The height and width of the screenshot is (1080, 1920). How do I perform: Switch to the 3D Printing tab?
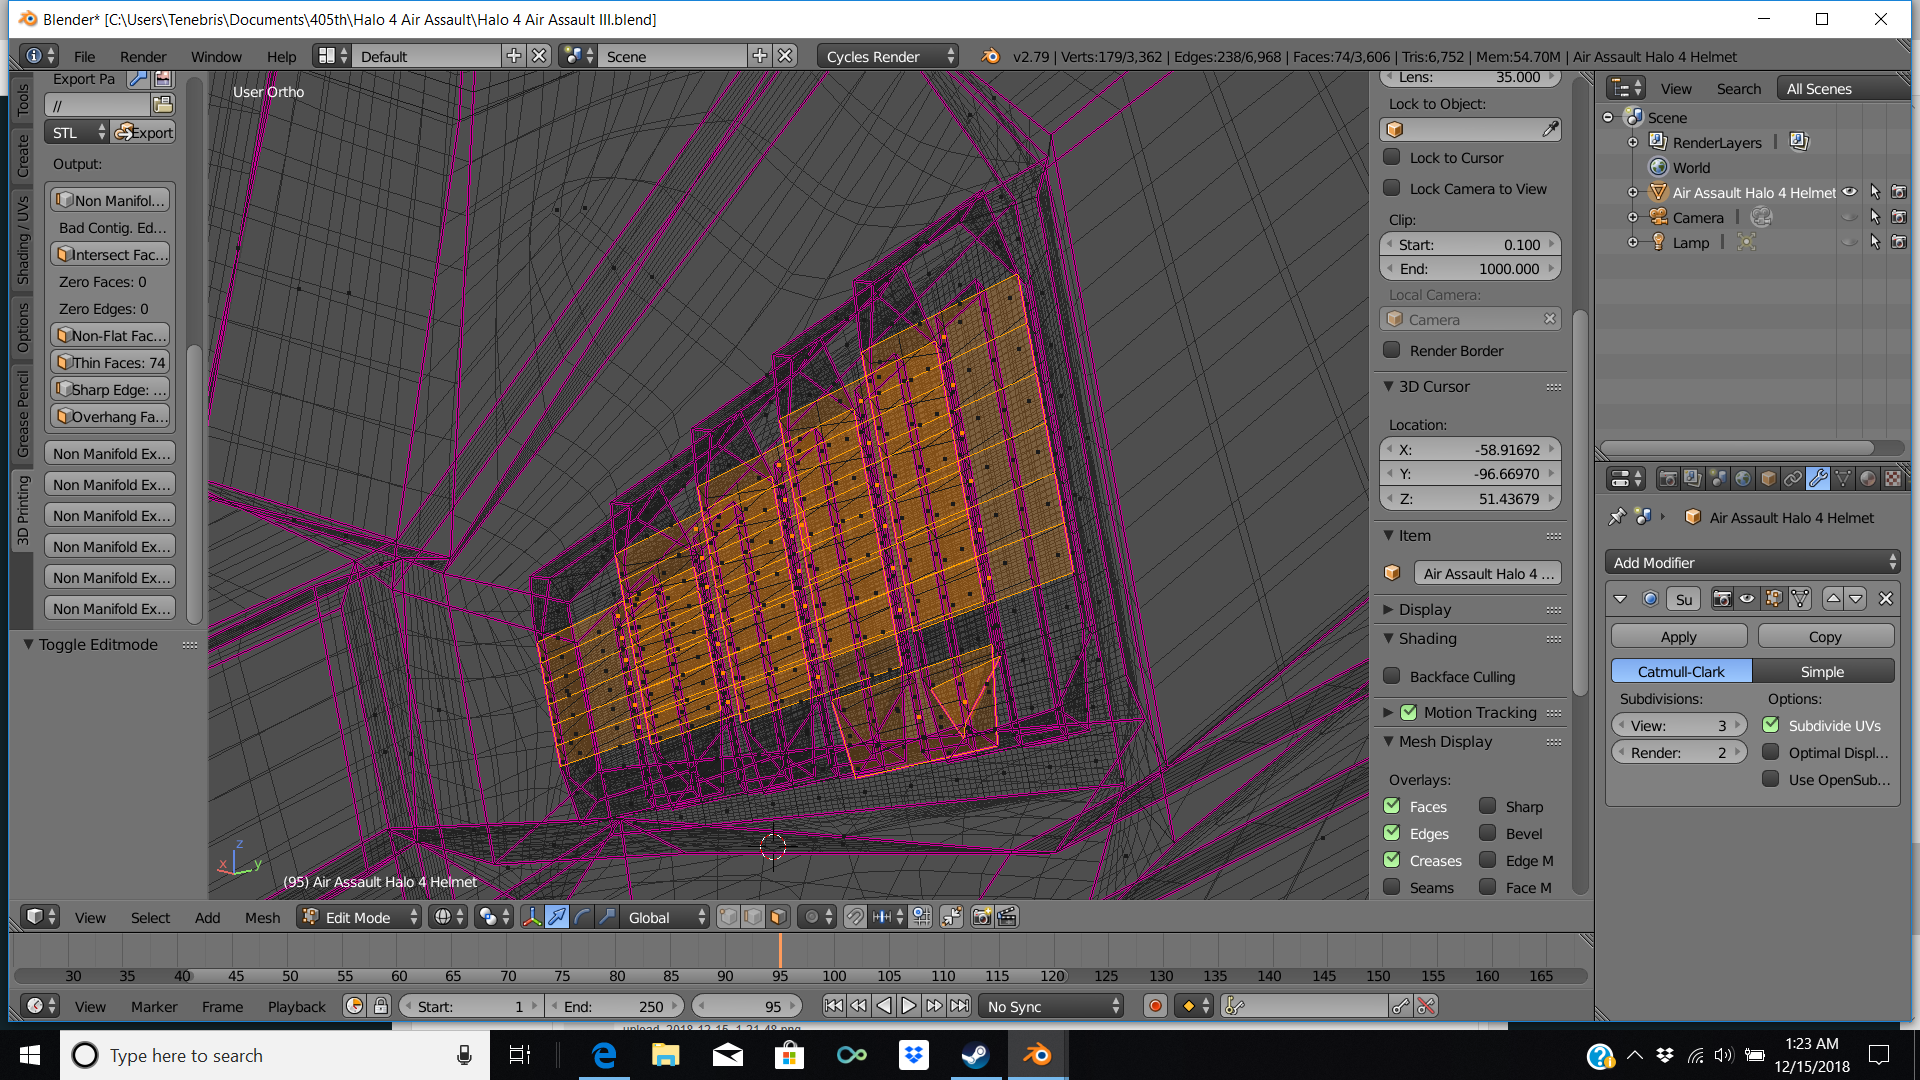22,510
